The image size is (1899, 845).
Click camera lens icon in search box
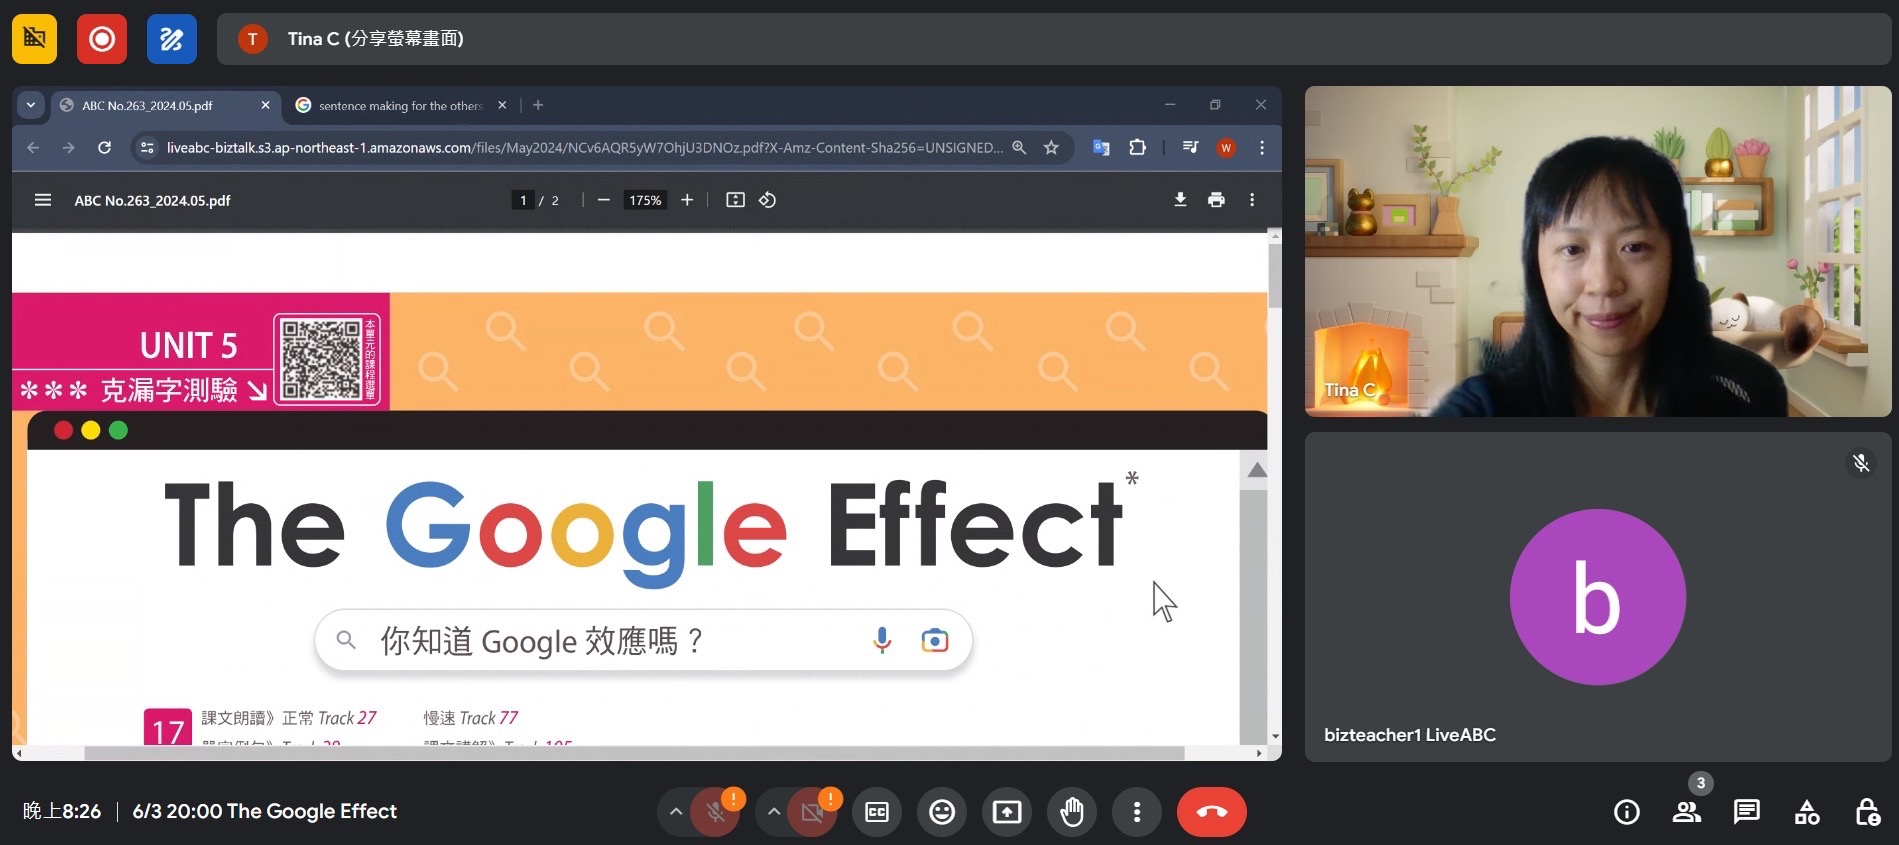click(x=934, y=640)
